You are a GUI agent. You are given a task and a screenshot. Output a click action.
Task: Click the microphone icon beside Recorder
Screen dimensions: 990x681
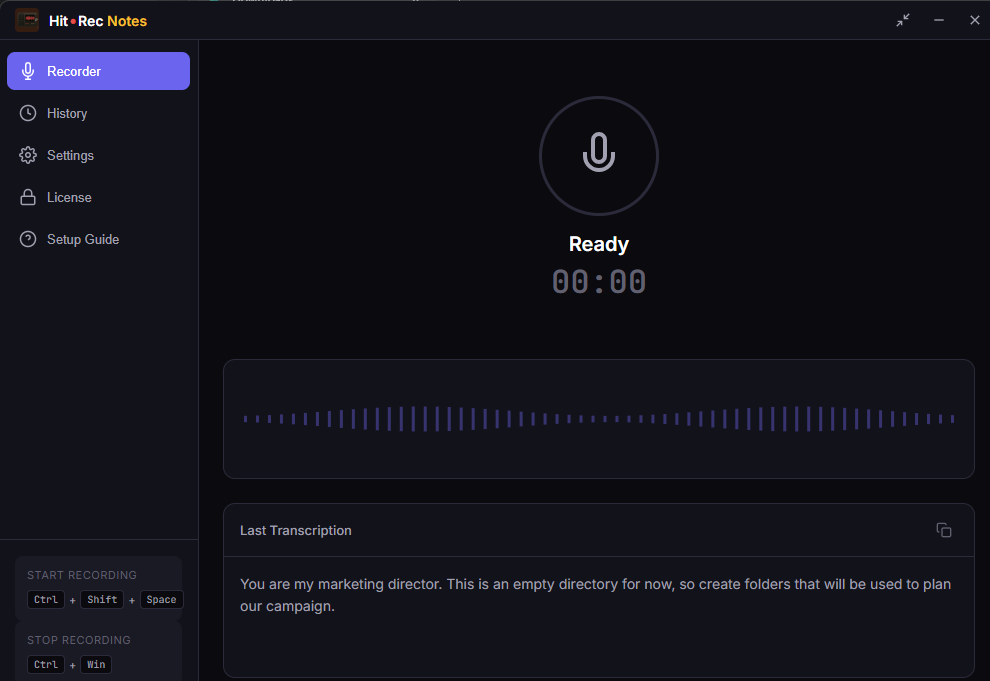[x=28, y=71]
